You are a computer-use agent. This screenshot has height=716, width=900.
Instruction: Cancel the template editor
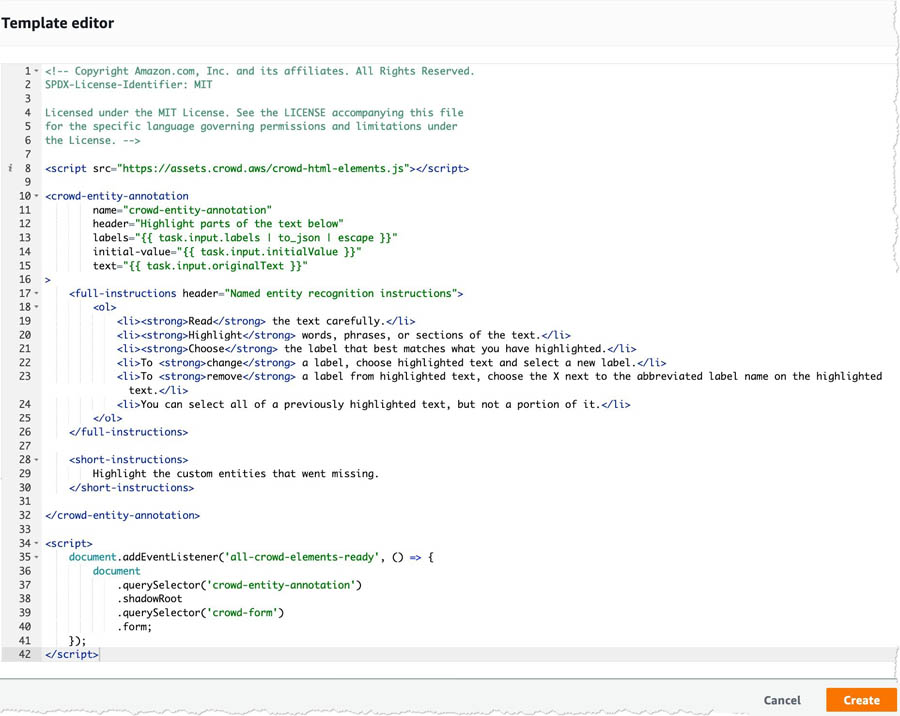point(782,700)
